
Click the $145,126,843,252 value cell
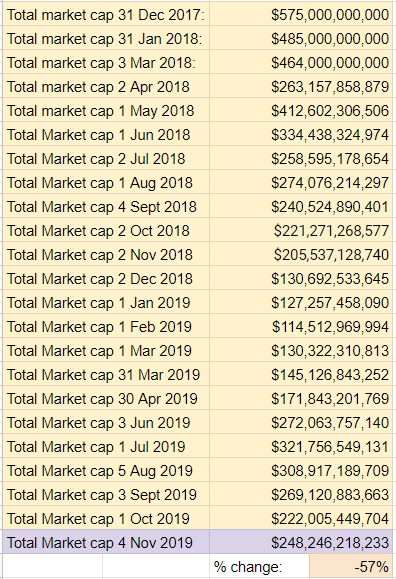tap(301, 375)
